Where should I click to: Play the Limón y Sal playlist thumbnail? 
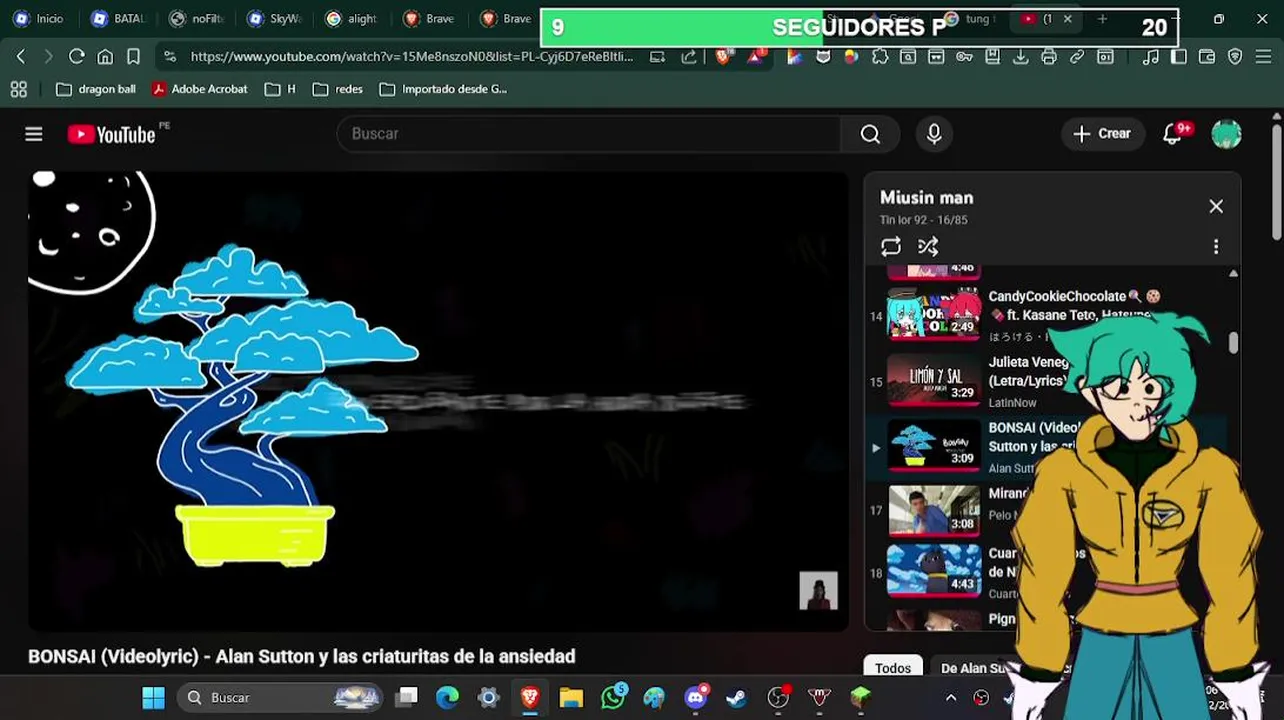(934, 380)
